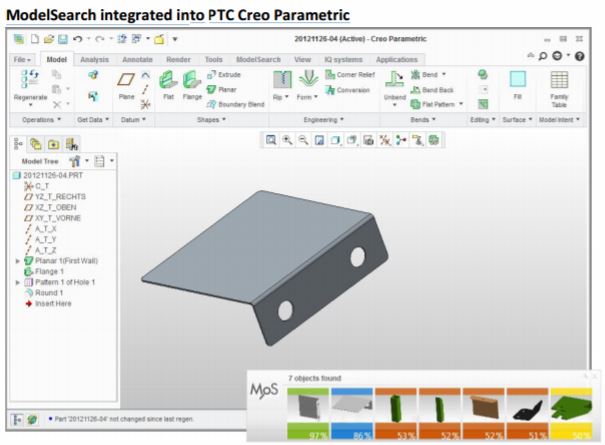Switch to the ModelSearch tab
Viewport: 605px width, 445px height.
point(258,59)
